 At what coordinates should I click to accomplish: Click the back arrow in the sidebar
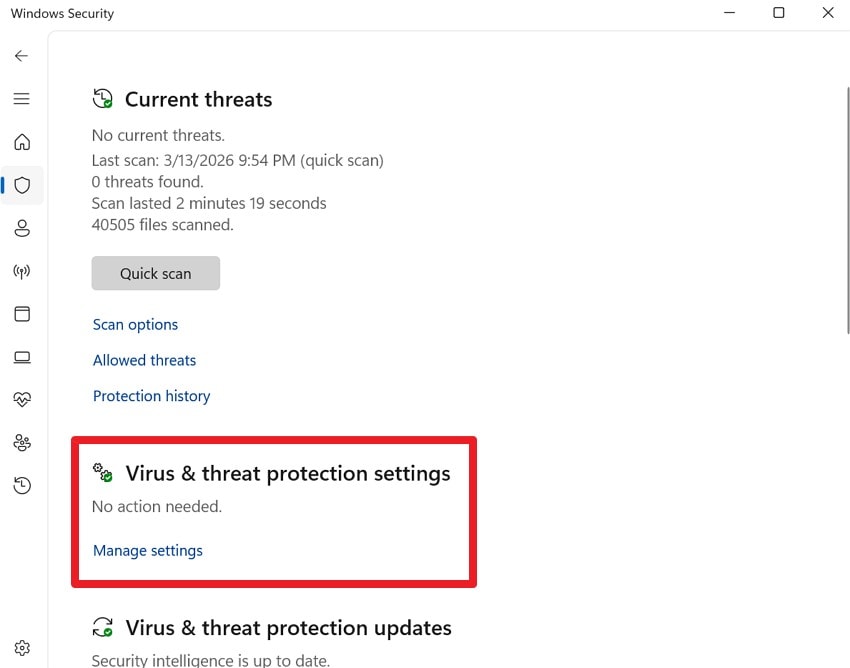[22, 56]
